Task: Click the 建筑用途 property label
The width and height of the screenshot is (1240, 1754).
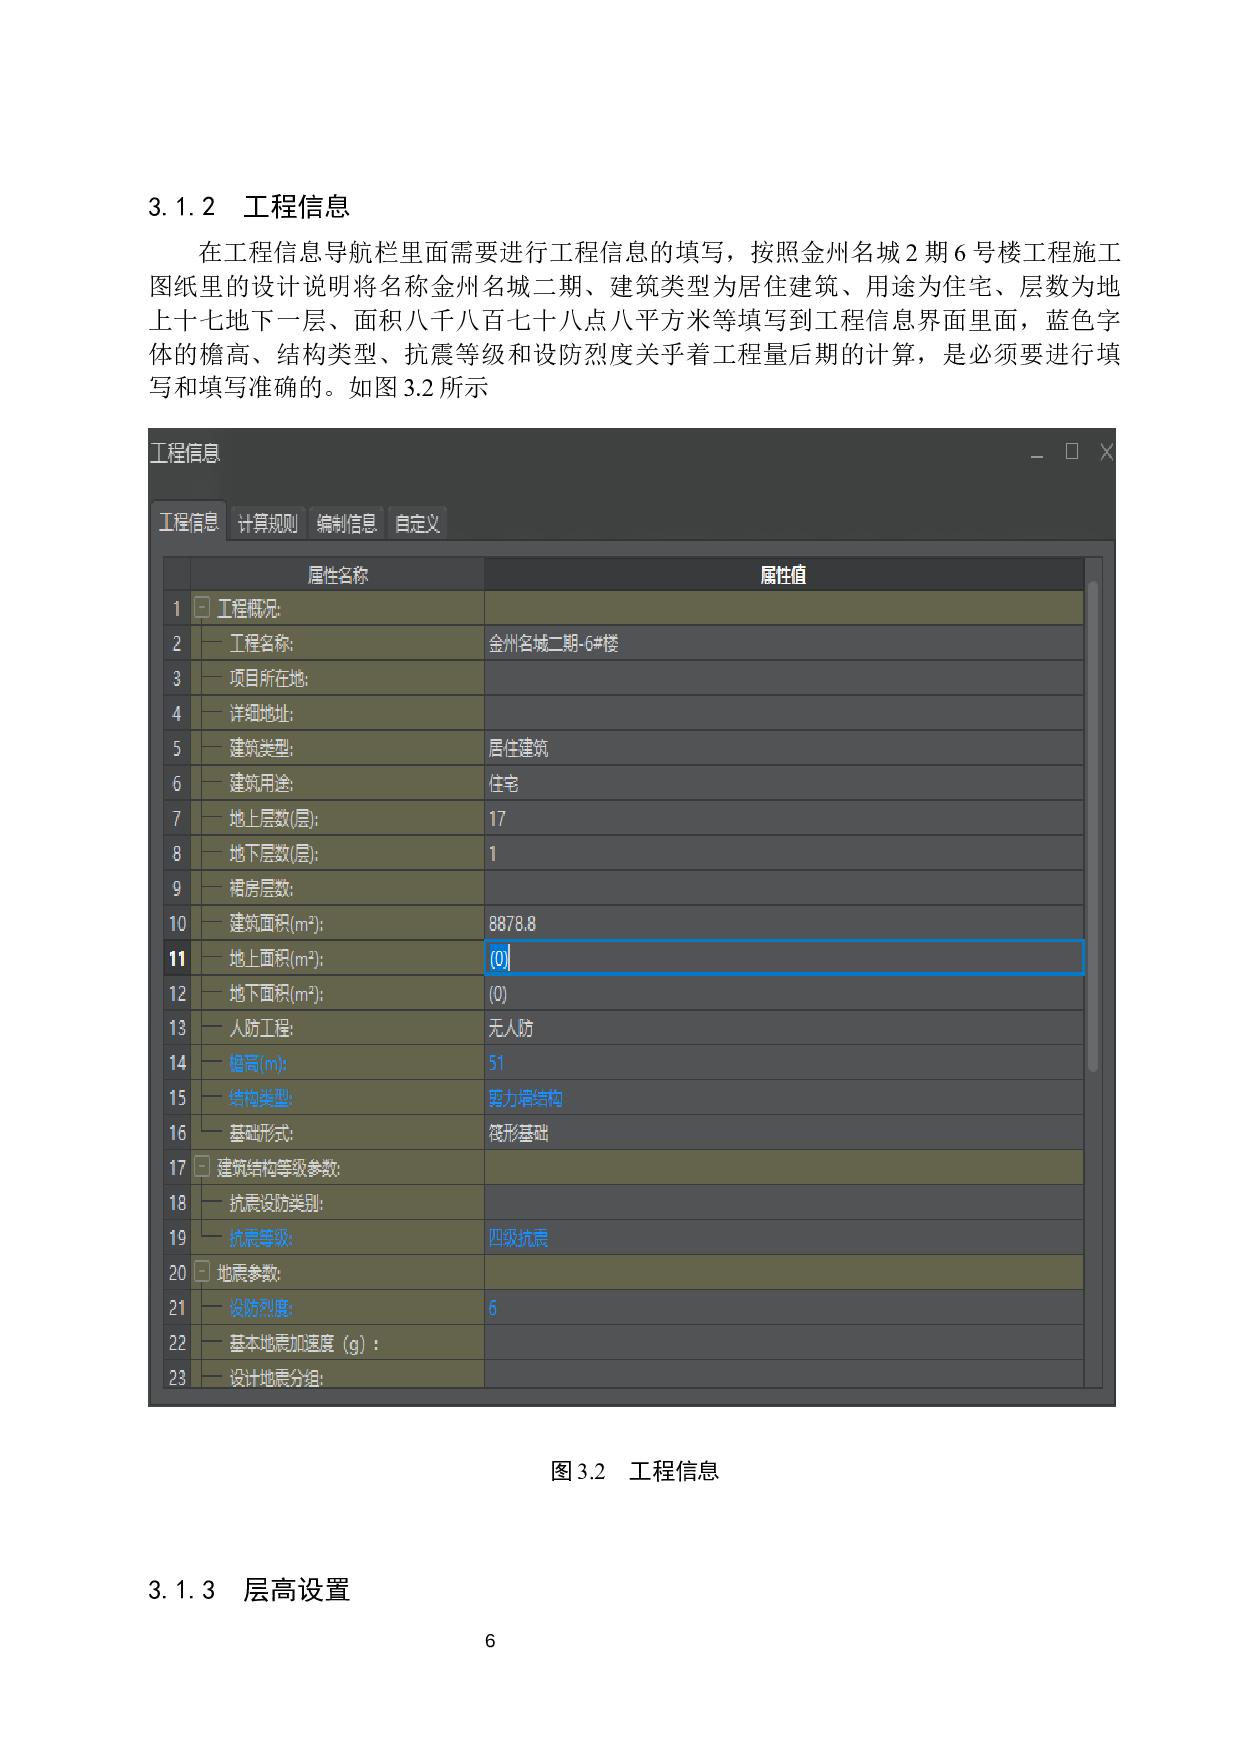Action: (261, 783)
